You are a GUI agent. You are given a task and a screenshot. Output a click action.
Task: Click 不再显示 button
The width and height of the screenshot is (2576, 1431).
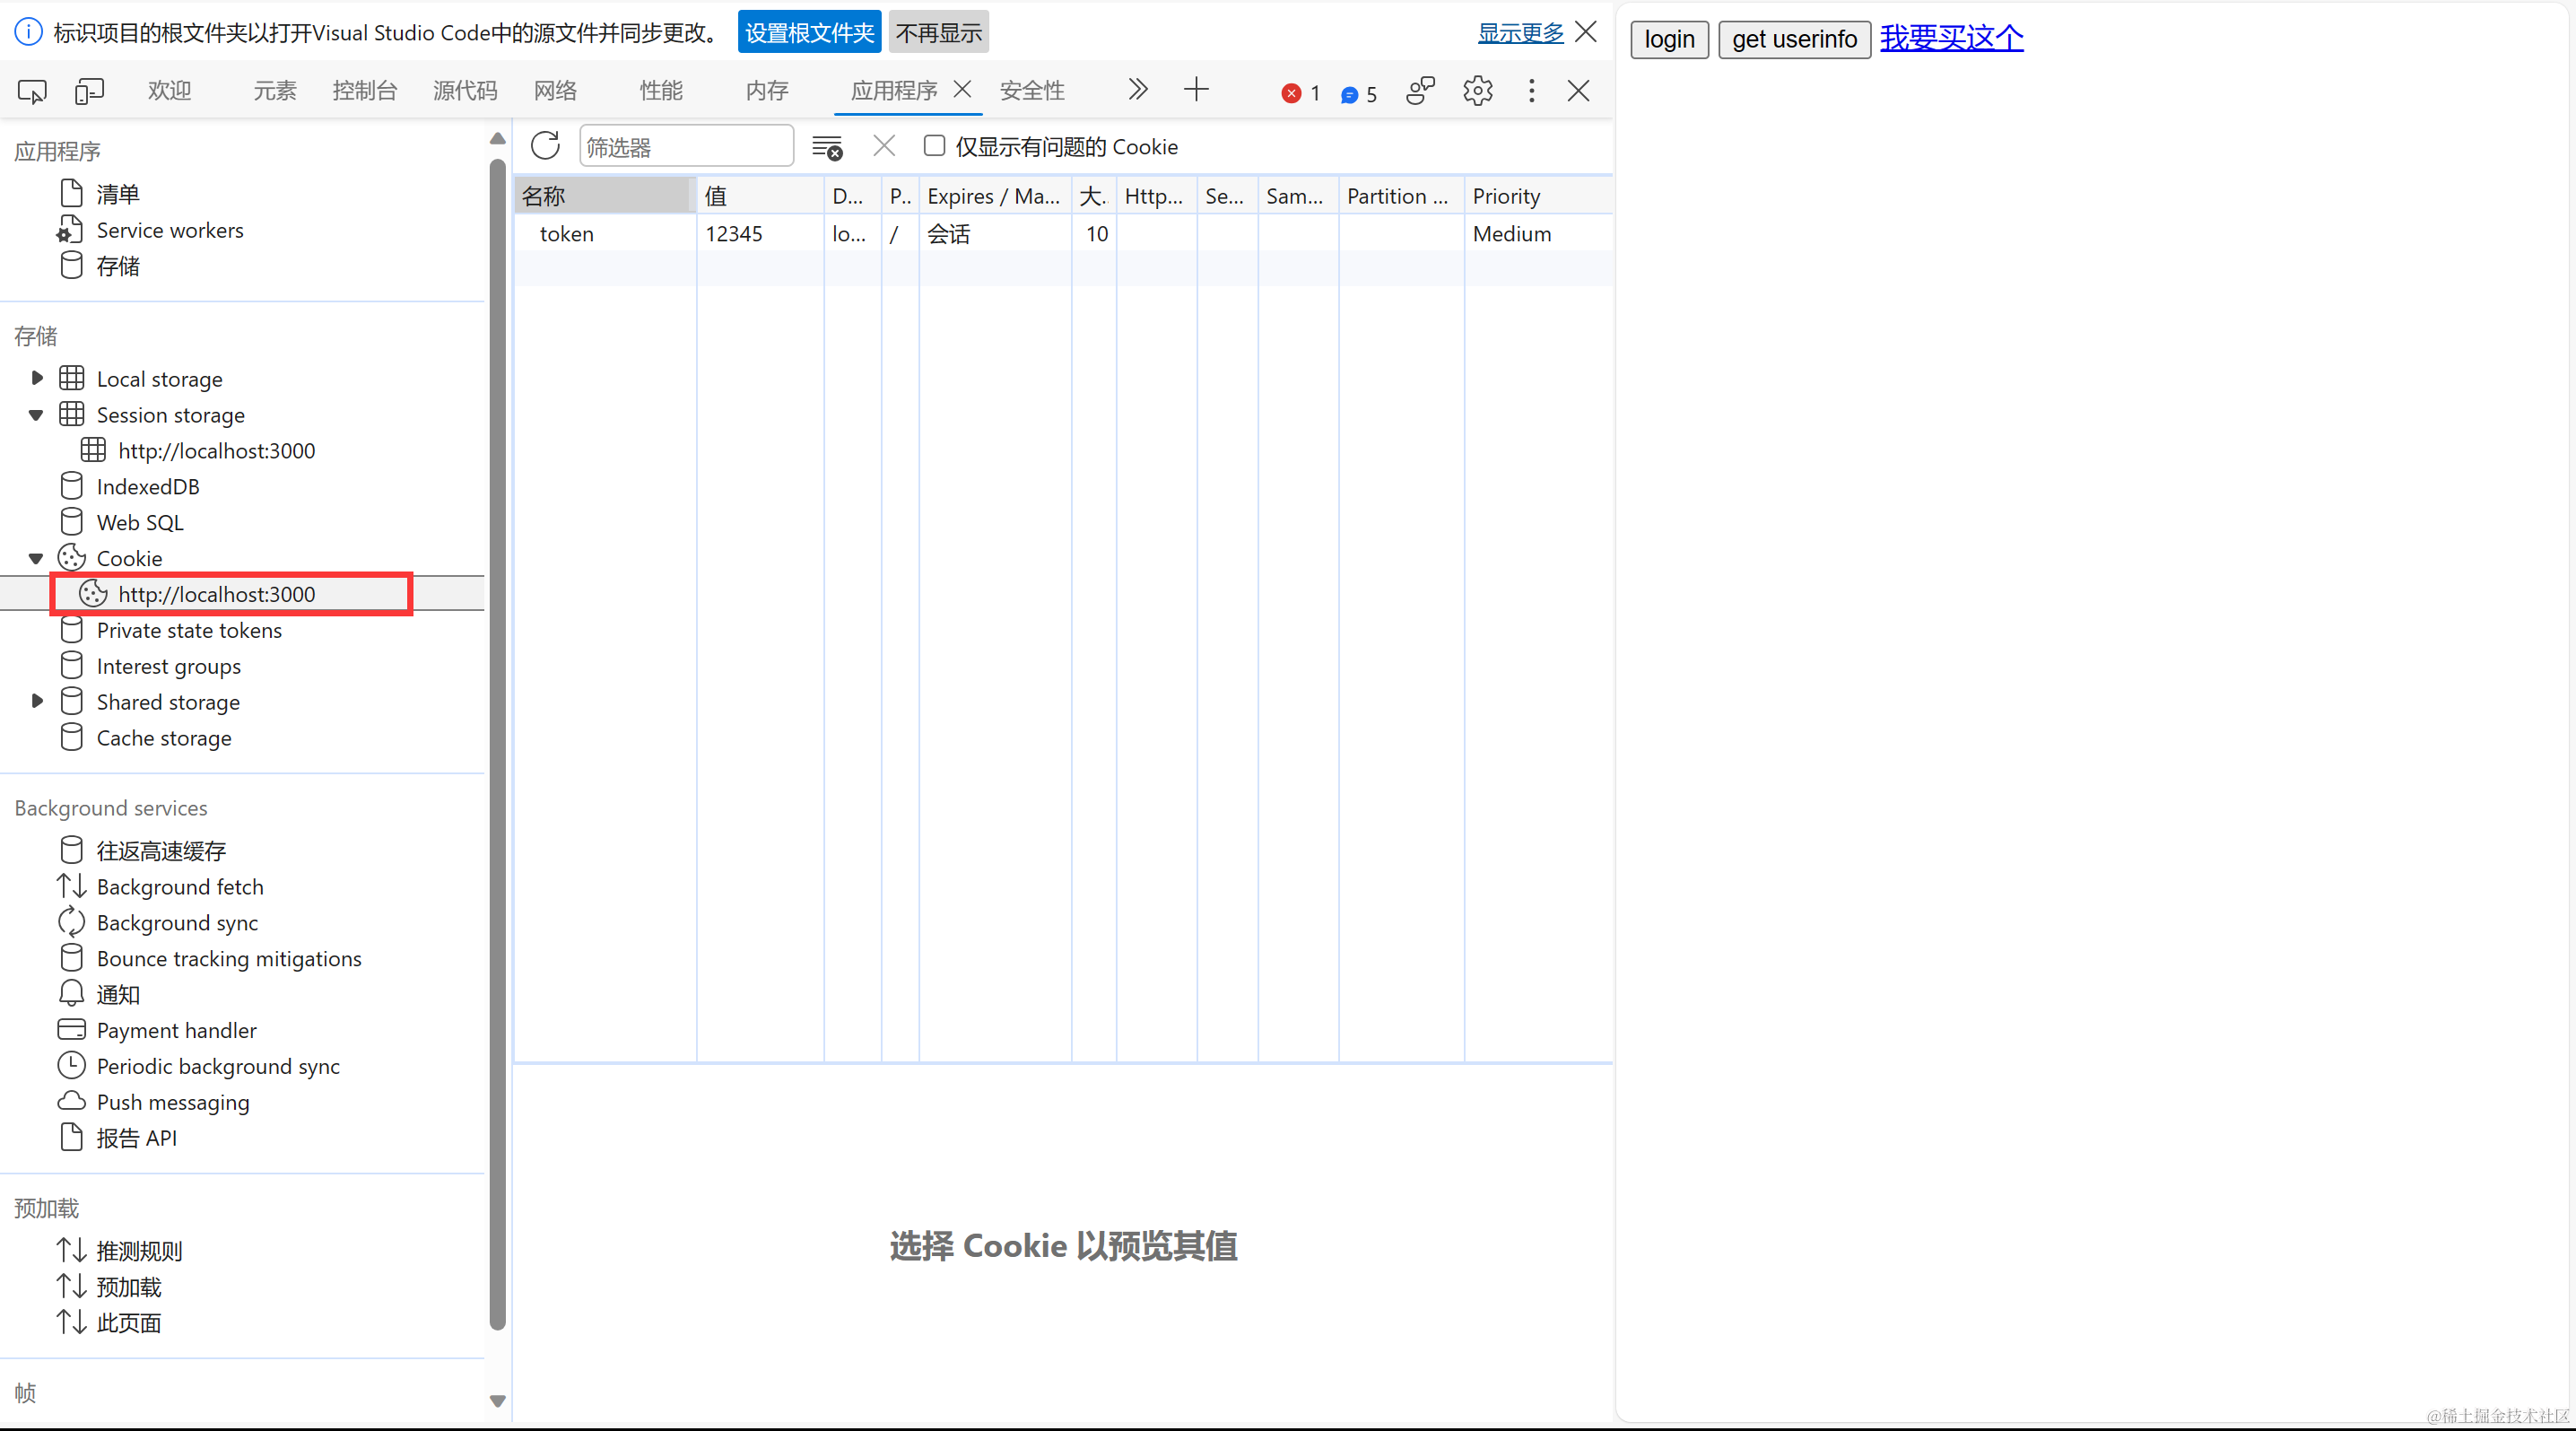(938, 33)
